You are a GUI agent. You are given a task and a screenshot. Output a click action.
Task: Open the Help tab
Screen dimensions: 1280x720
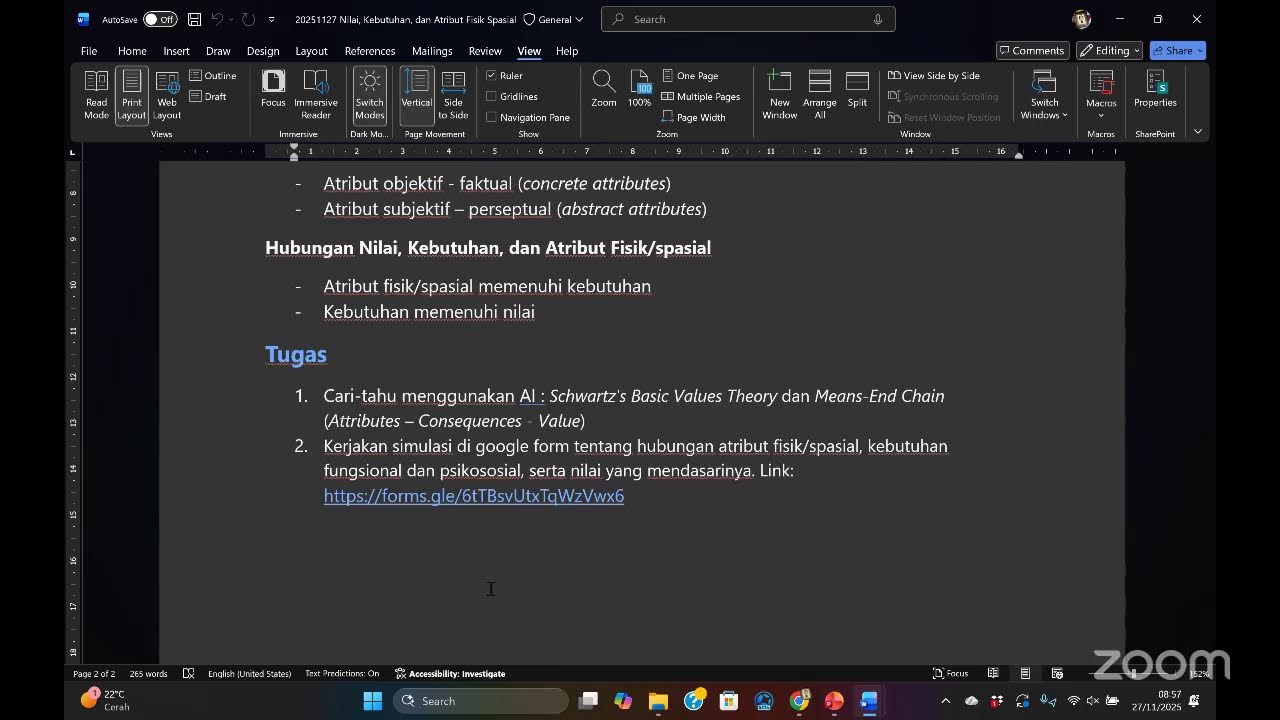pos(567,51)
